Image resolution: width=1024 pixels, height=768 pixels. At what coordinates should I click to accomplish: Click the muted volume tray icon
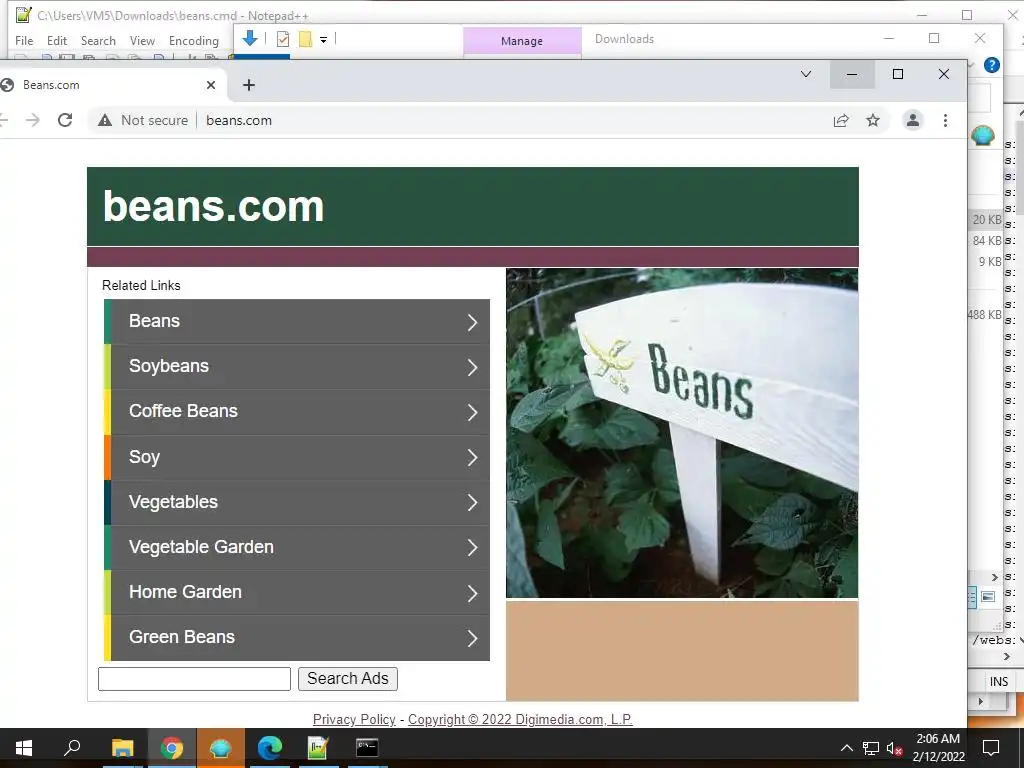point(895,748)
